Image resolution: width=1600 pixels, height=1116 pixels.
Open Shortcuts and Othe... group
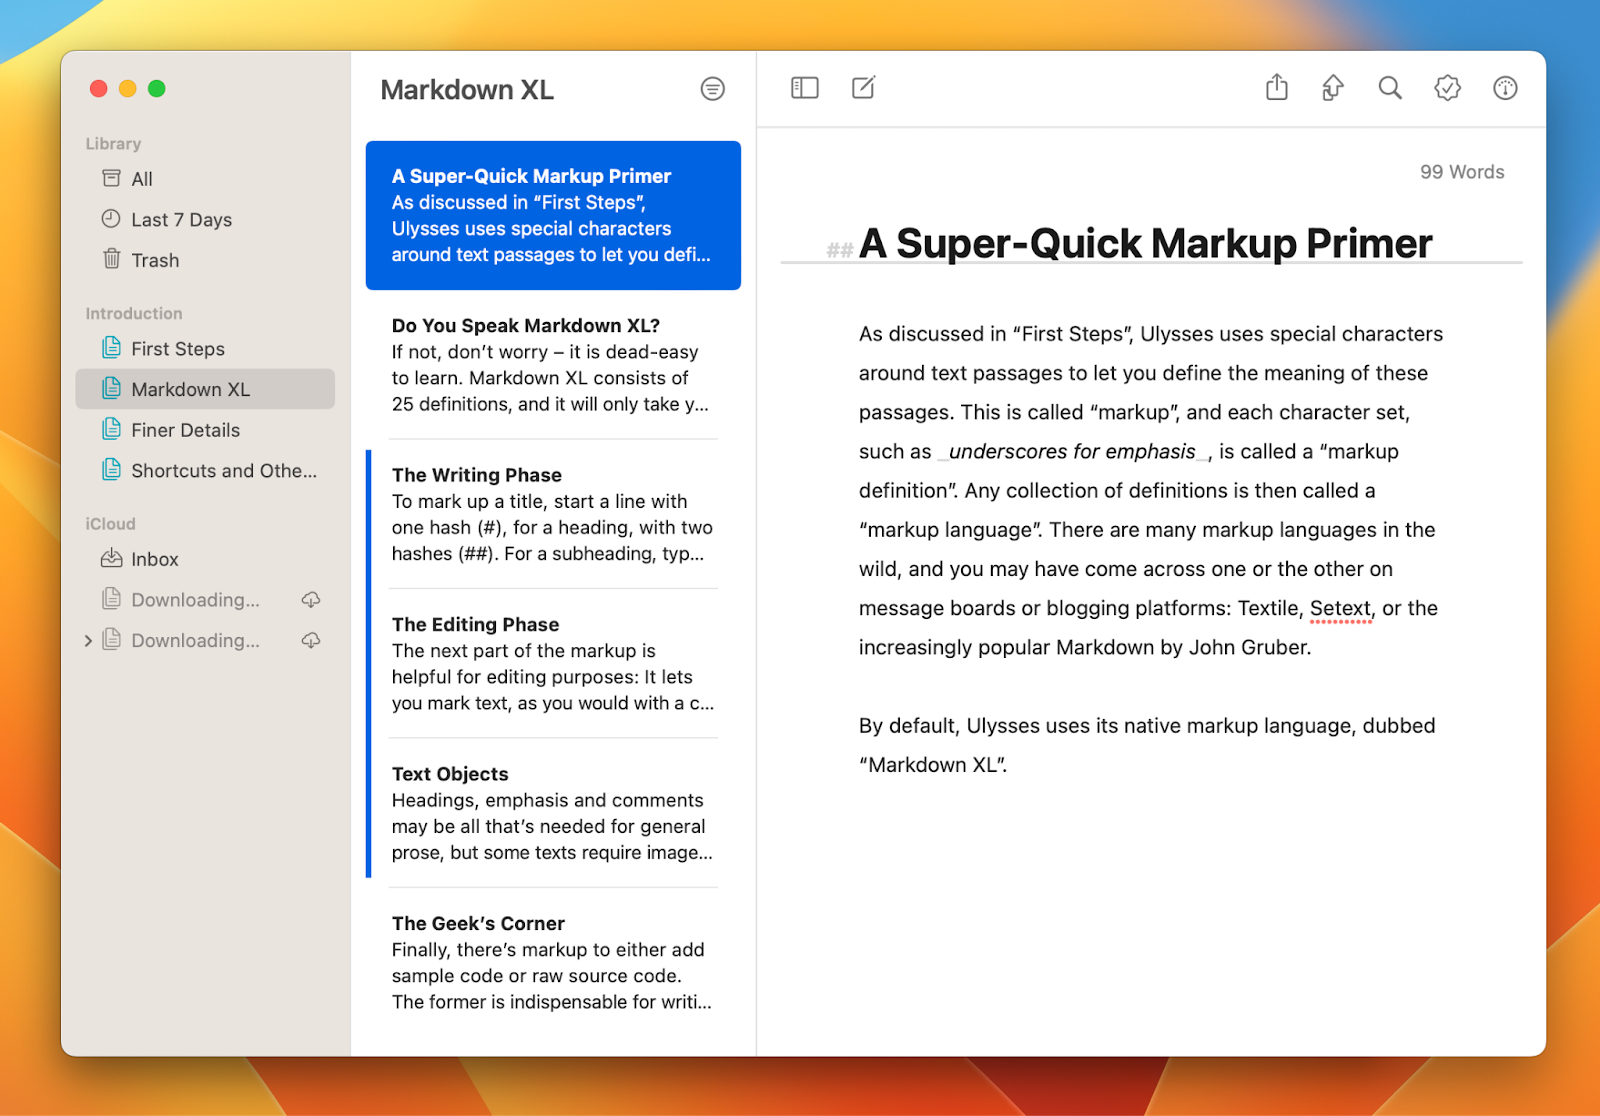click(x=205, y=470)
